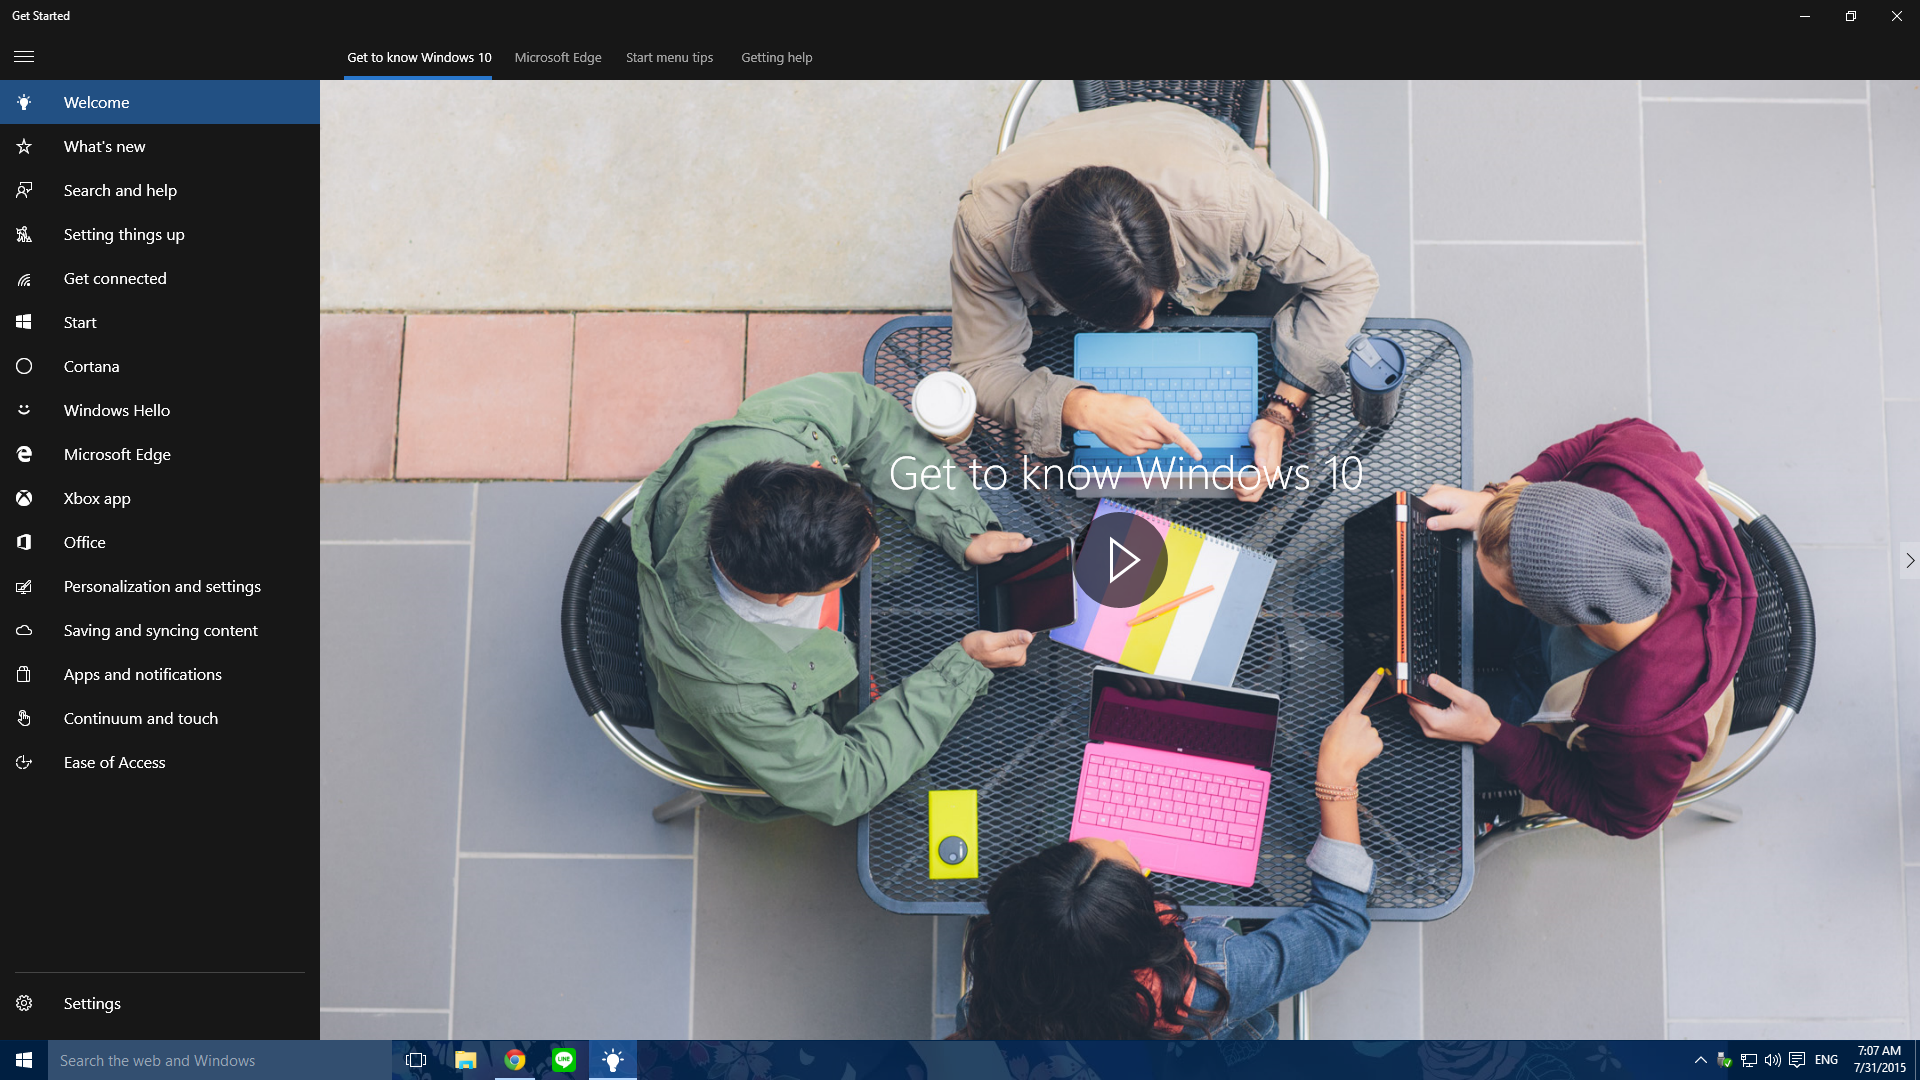Open Google Chrome from the taskbar
Viewport: 1920px width, 1080px height.
pyautogui.click(x=514, y=1060)
